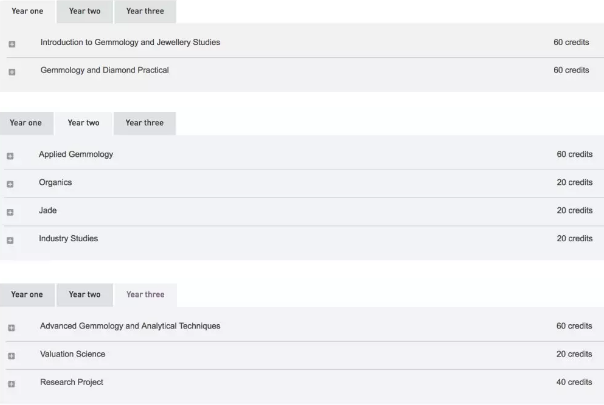This screenshot has height=405, width=604.
Task: Click the Valuation Science module title
Action: coord(73,354)
